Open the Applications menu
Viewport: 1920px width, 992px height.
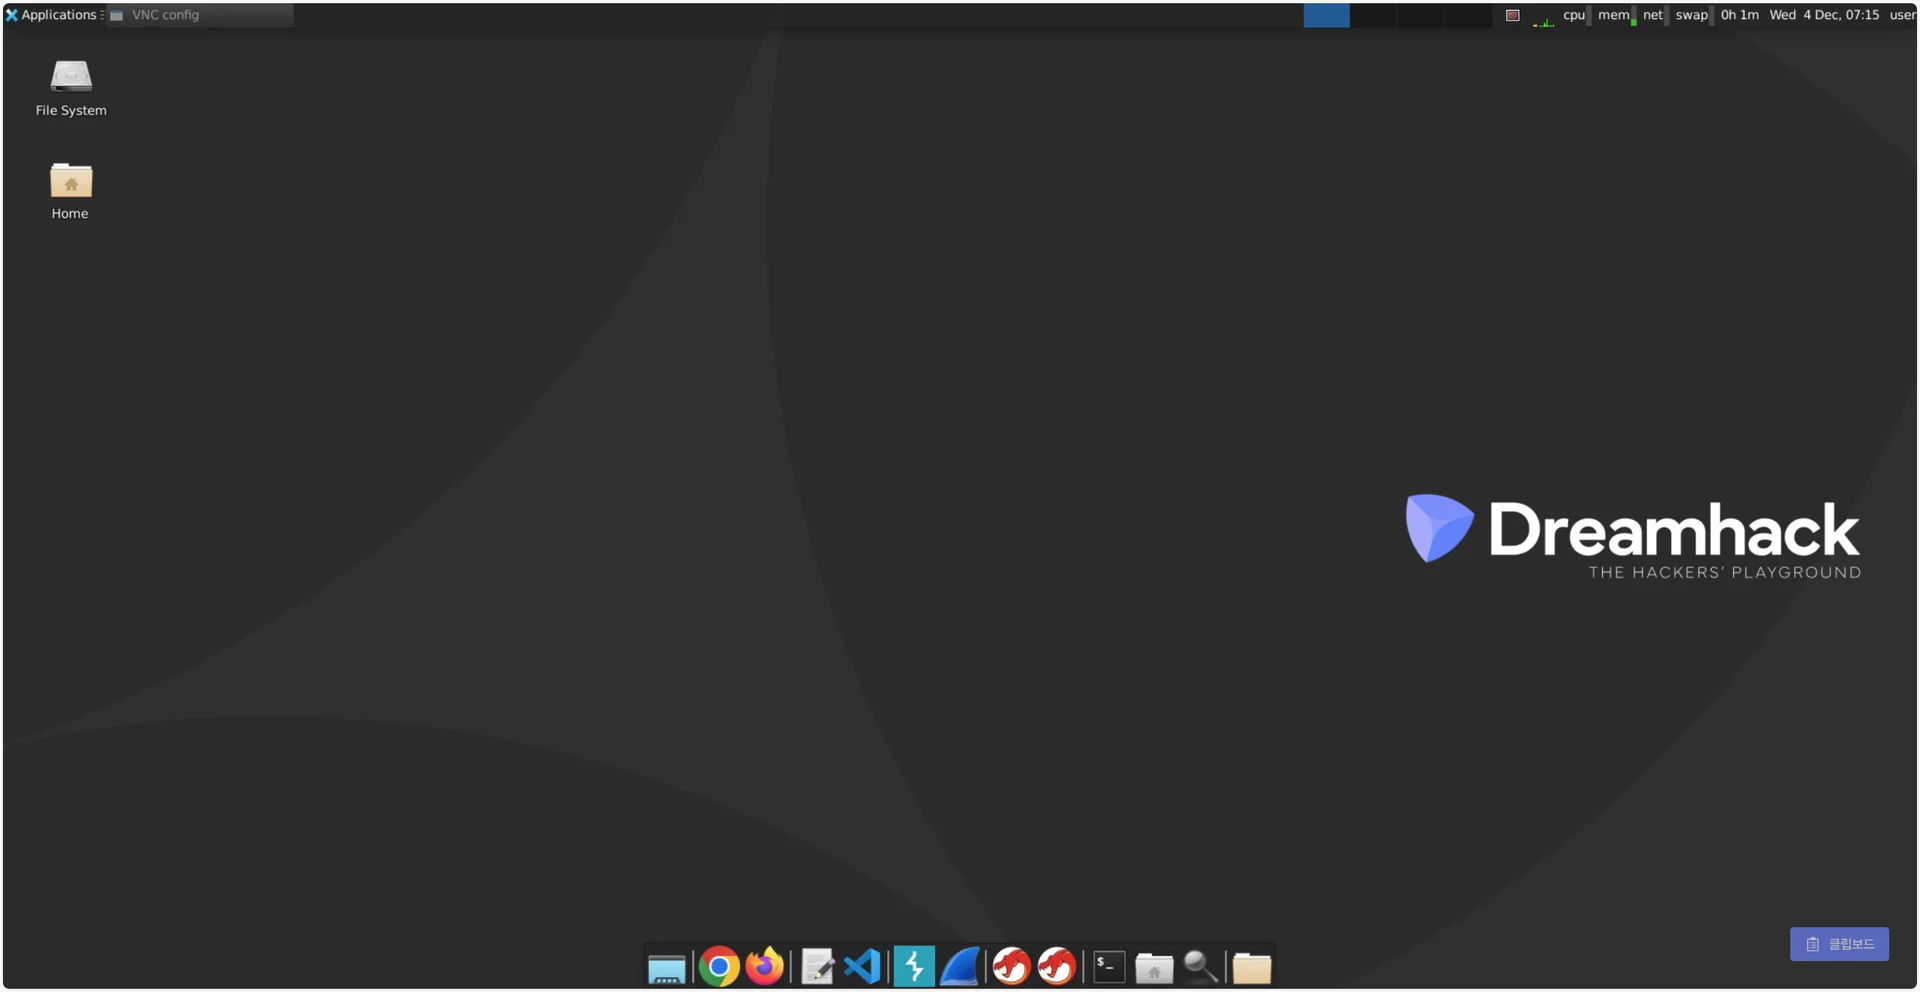click(51, 15)
